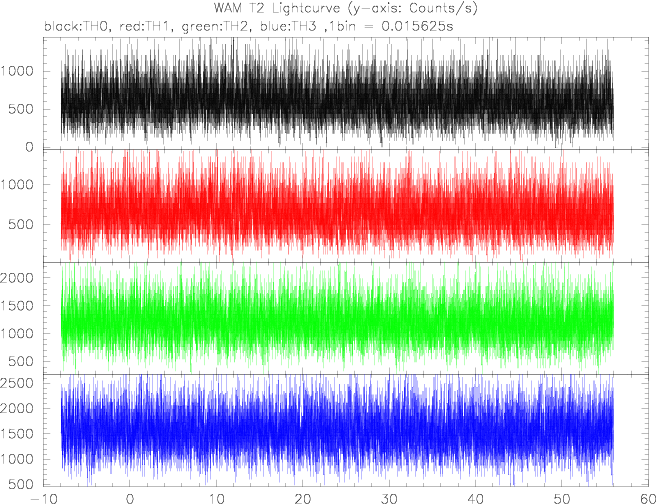This screenshot has width=657, height=504.
Task: Select the legend text 'black:TH0'
Action: (x=78, y=27)
